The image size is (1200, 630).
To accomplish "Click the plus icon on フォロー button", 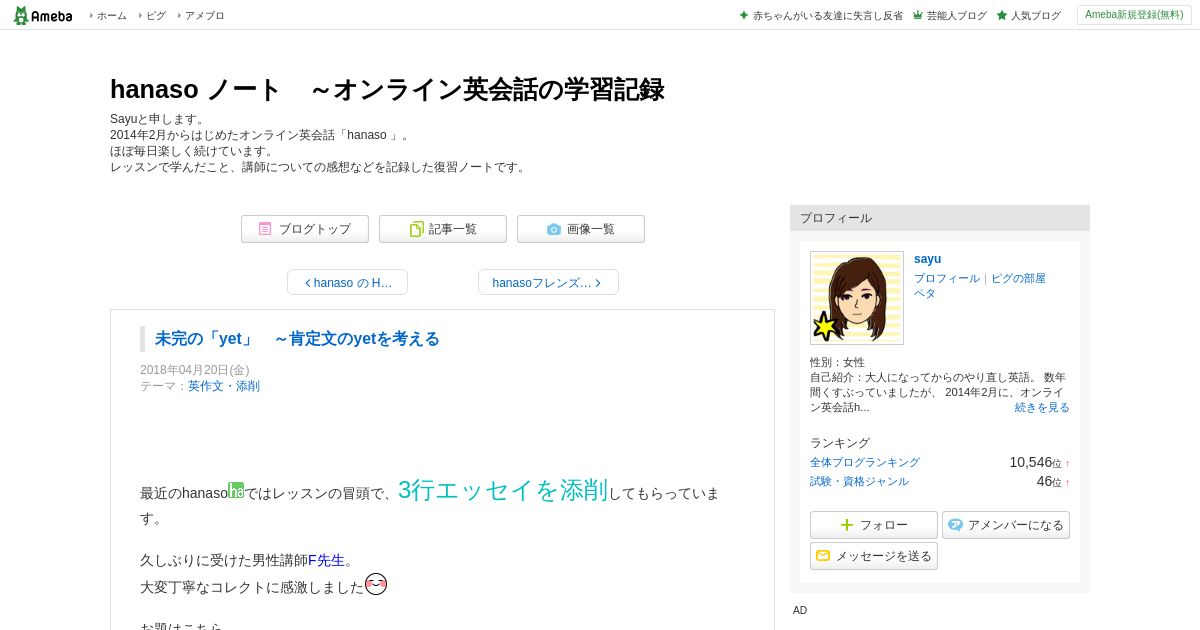I will (847, 525).
